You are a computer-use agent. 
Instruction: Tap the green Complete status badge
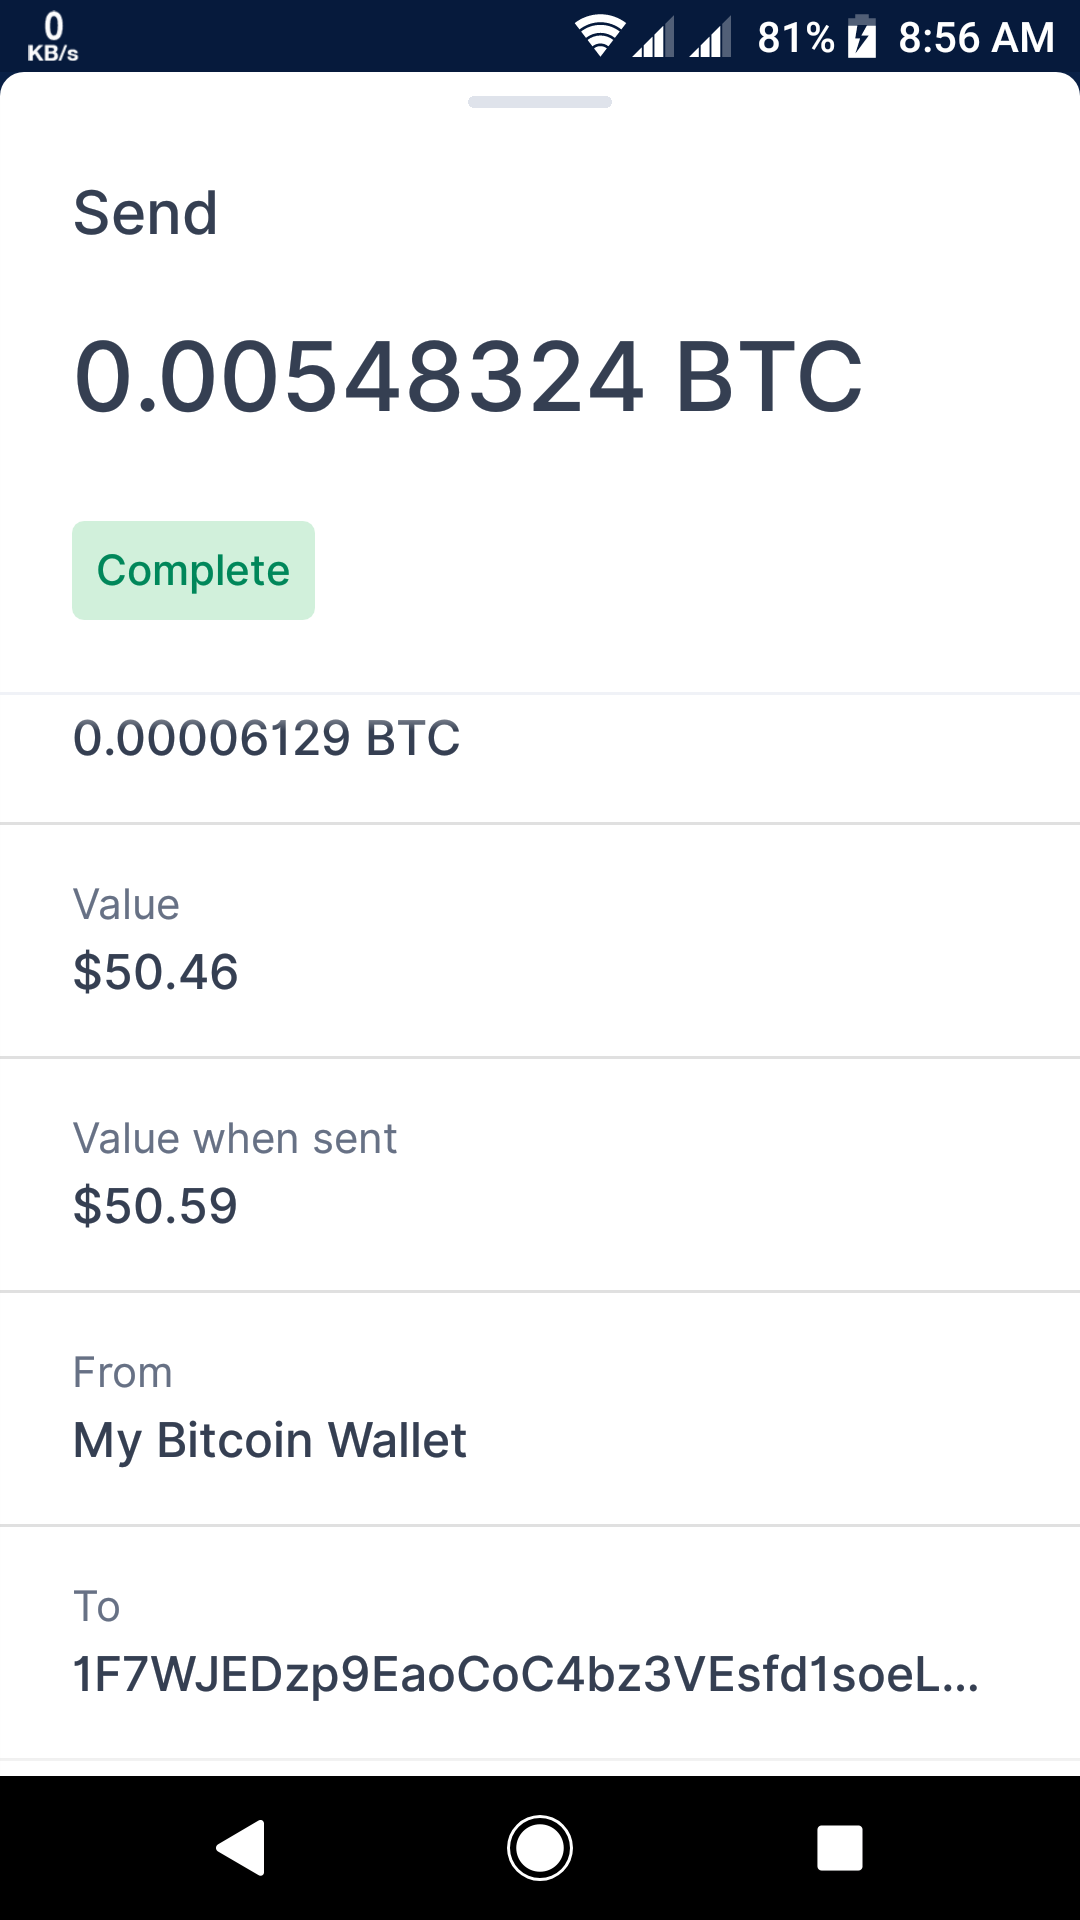pyautogui.click(x=193, y=570)
